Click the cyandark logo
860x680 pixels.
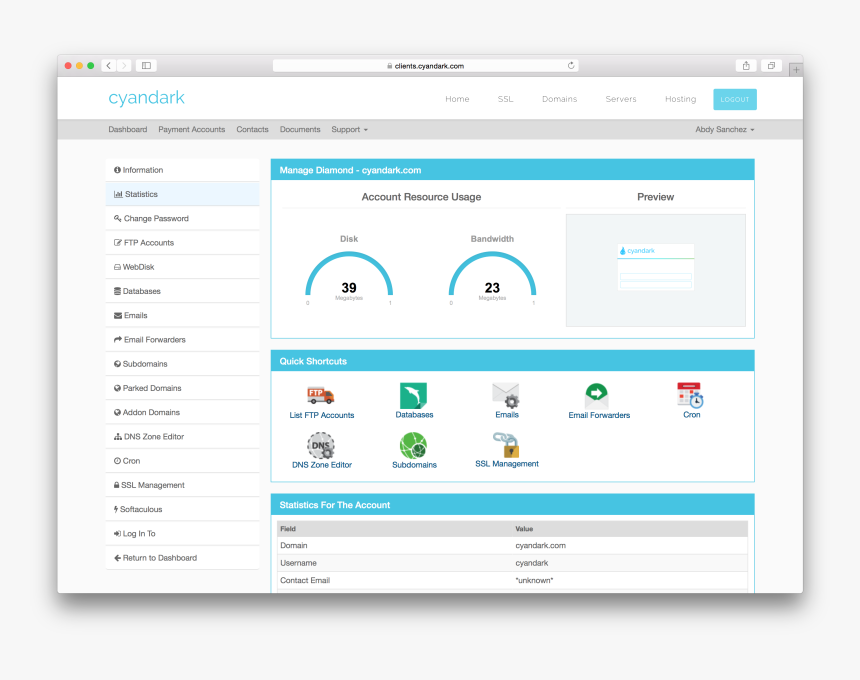(146, 98)
